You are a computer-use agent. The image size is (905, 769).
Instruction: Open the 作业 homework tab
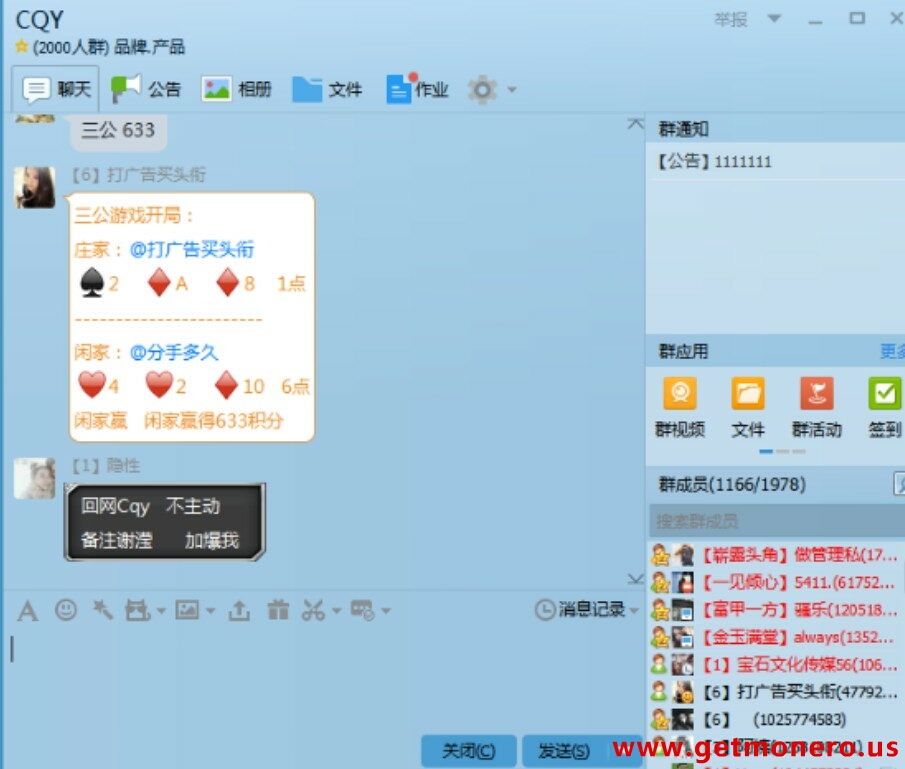(x=417, y=90)
